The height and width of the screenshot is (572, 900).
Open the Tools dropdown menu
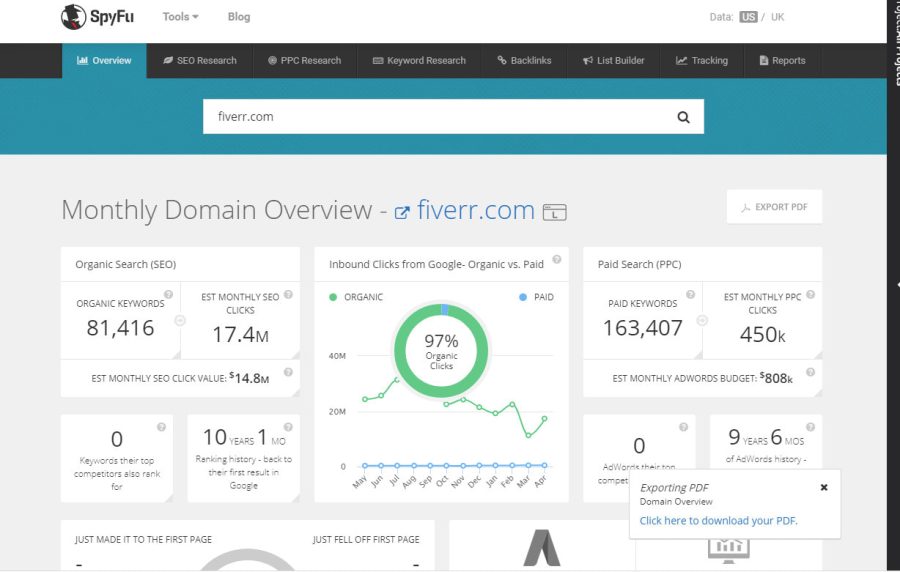click(180, 17)
